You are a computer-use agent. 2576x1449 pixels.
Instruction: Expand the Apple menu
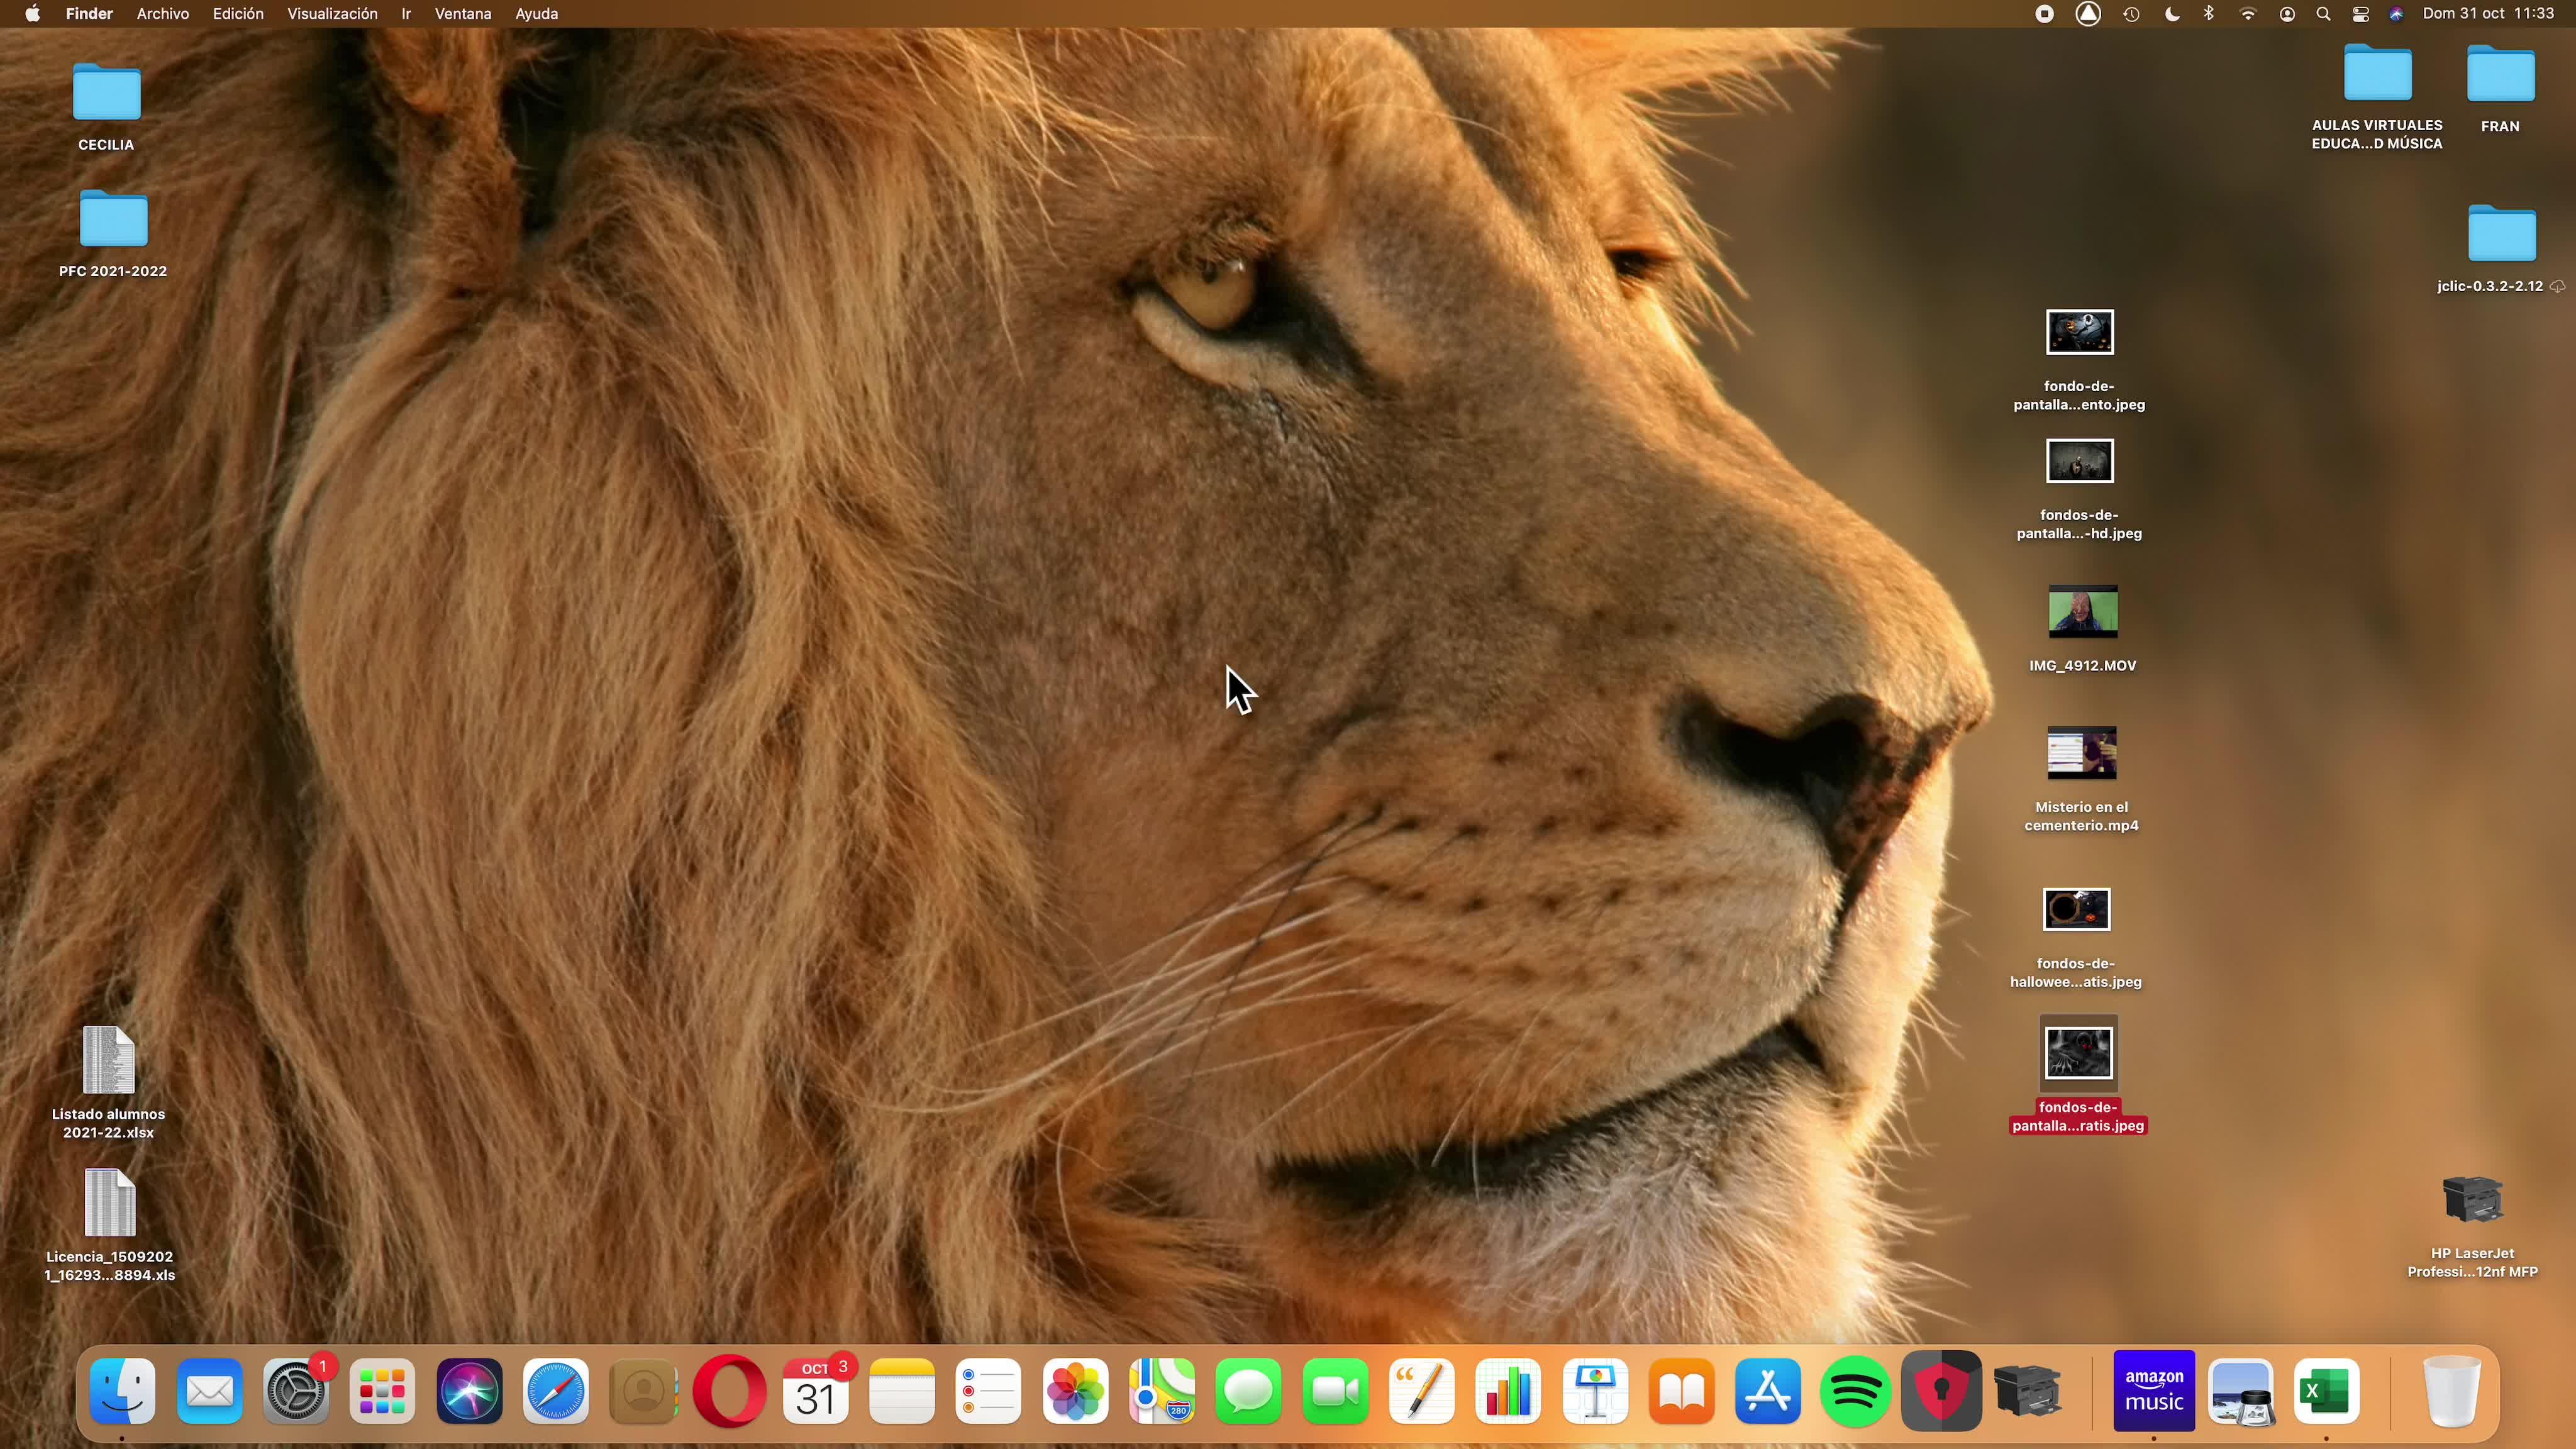[x=32, y=14]
